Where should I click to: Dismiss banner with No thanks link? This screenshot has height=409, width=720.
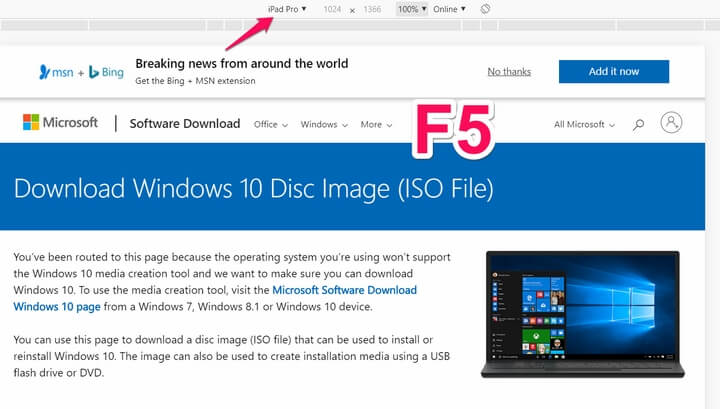click(x=509, y=72)
